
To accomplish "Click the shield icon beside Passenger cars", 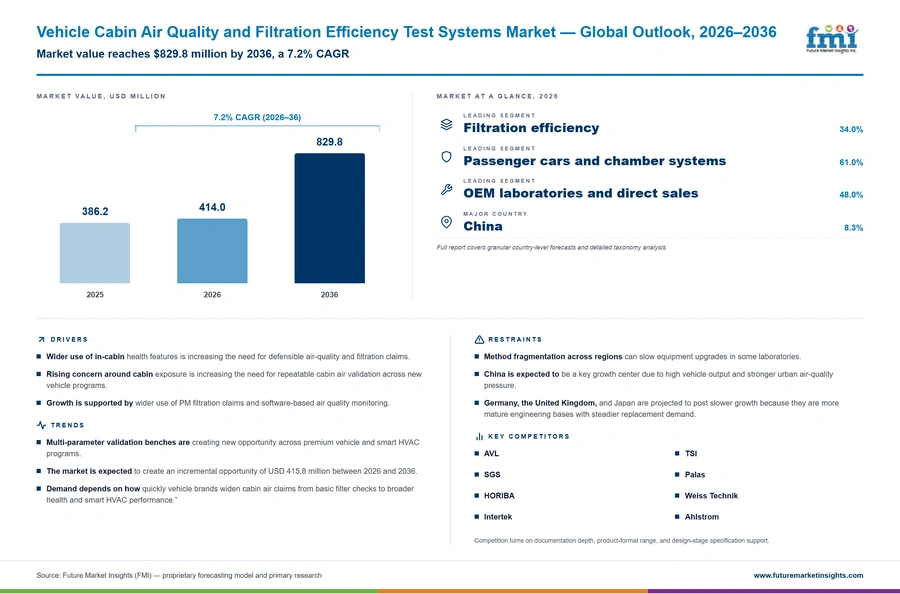I will point(446,157).
